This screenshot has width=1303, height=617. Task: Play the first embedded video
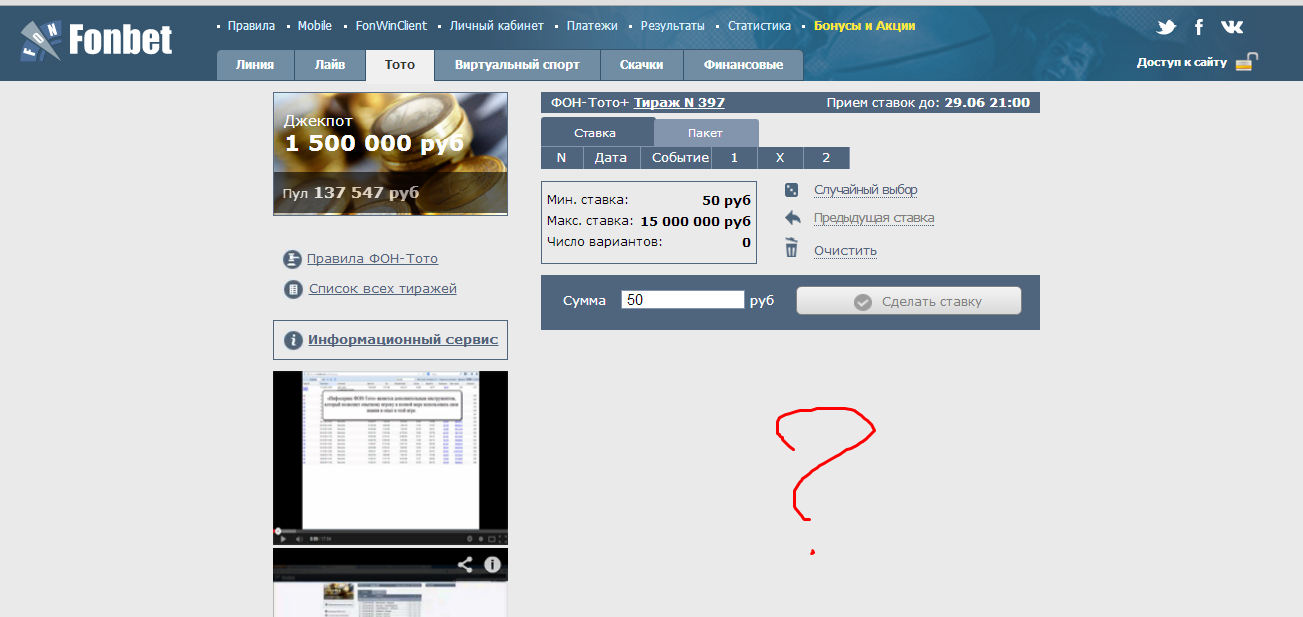tap(283, 539)
